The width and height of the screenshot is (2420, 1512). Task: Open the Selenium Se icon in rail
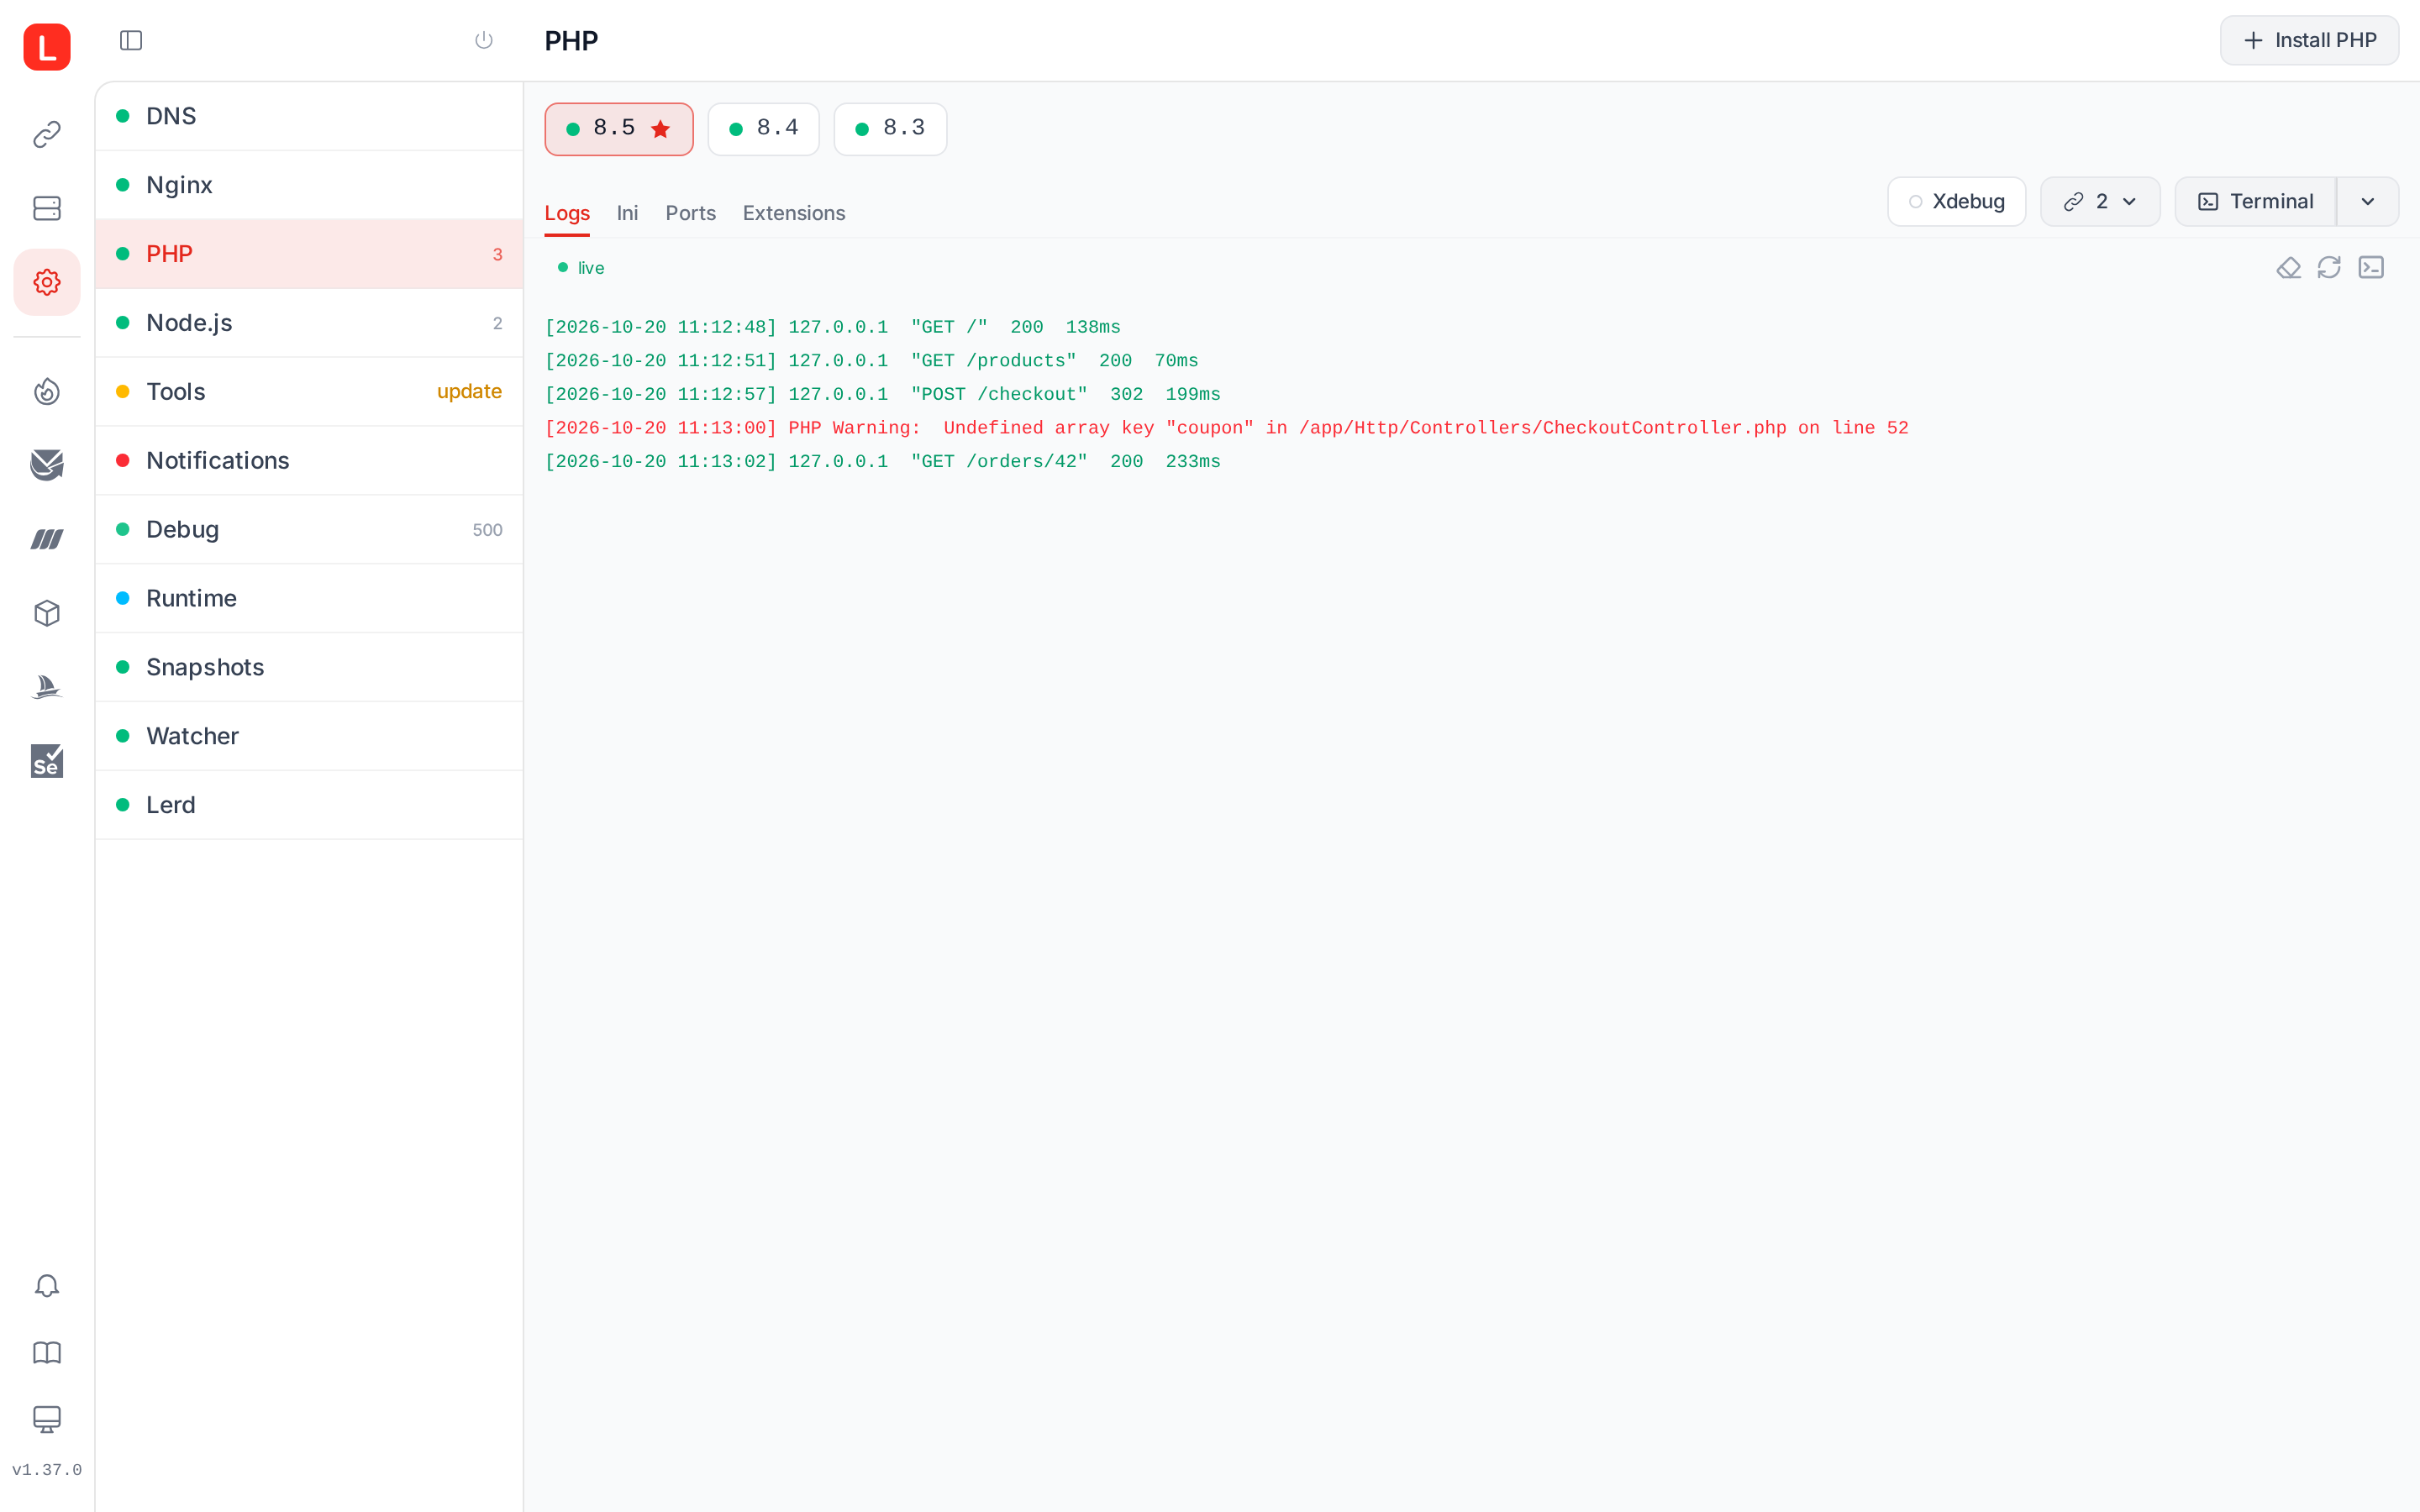(x=47, y=761)
